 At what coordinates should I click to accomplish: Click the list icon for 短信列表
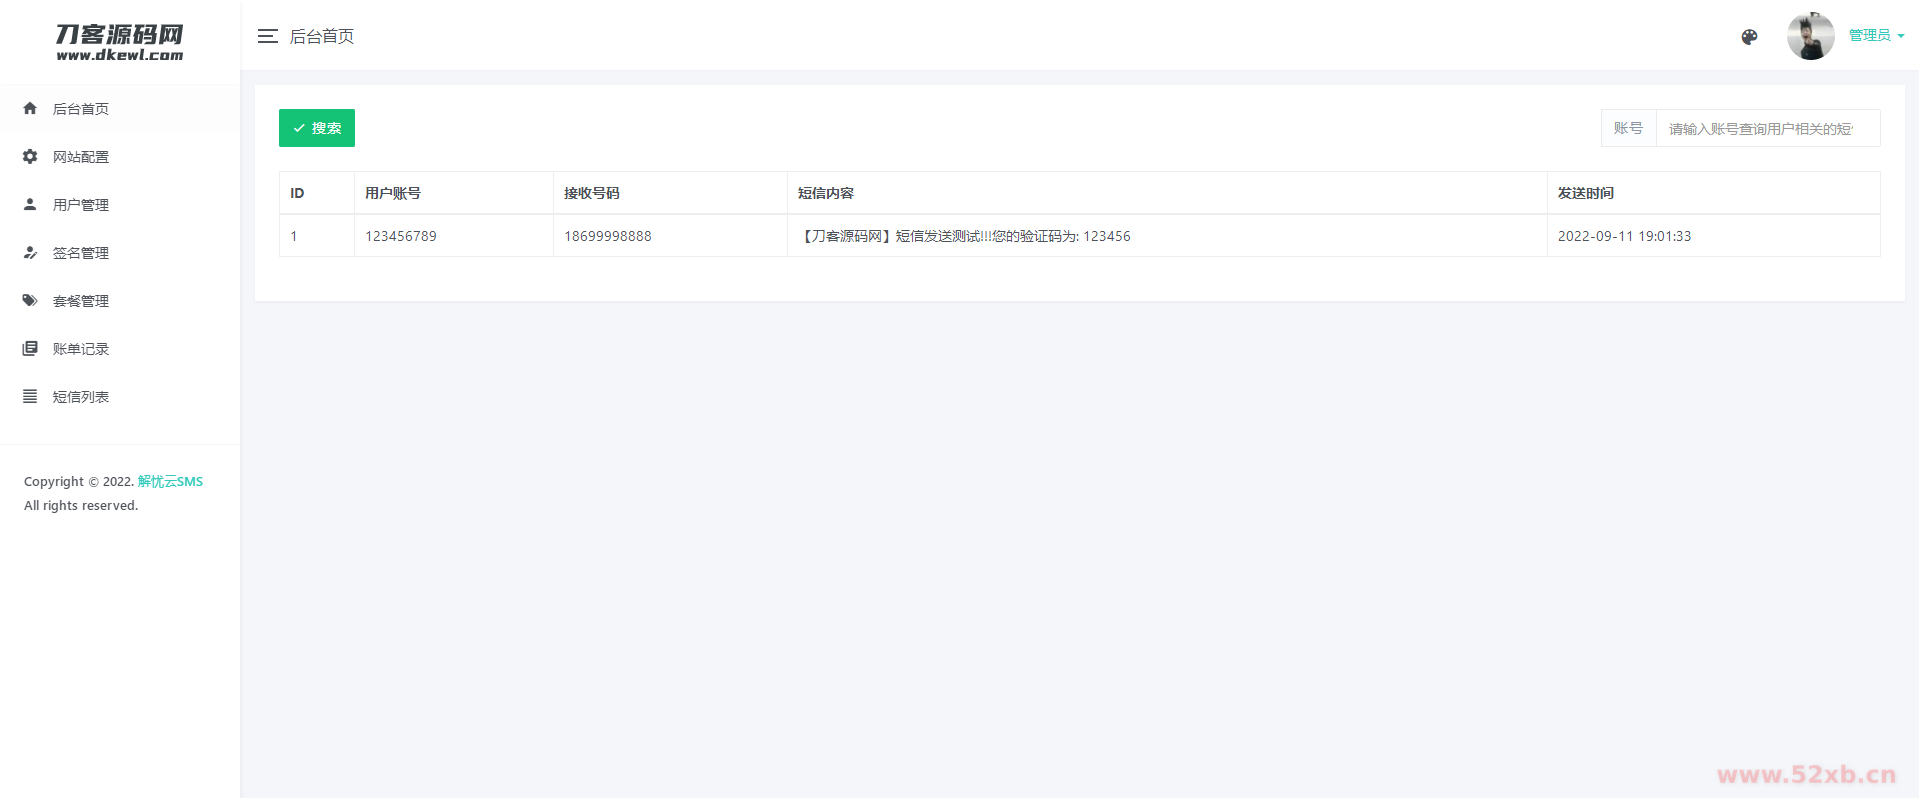pos(30,396)
